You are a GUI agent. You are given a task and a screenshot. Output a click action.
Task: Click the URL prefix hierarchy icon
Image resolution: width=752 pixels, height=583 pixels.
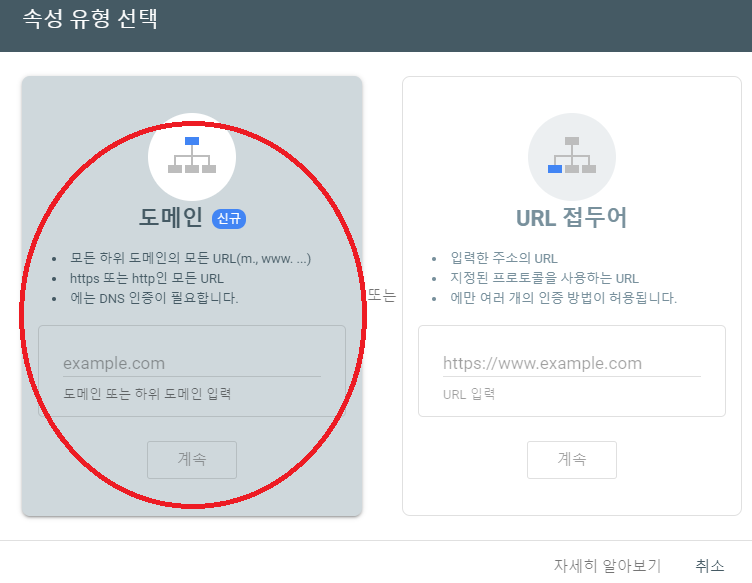coord(572,156)
